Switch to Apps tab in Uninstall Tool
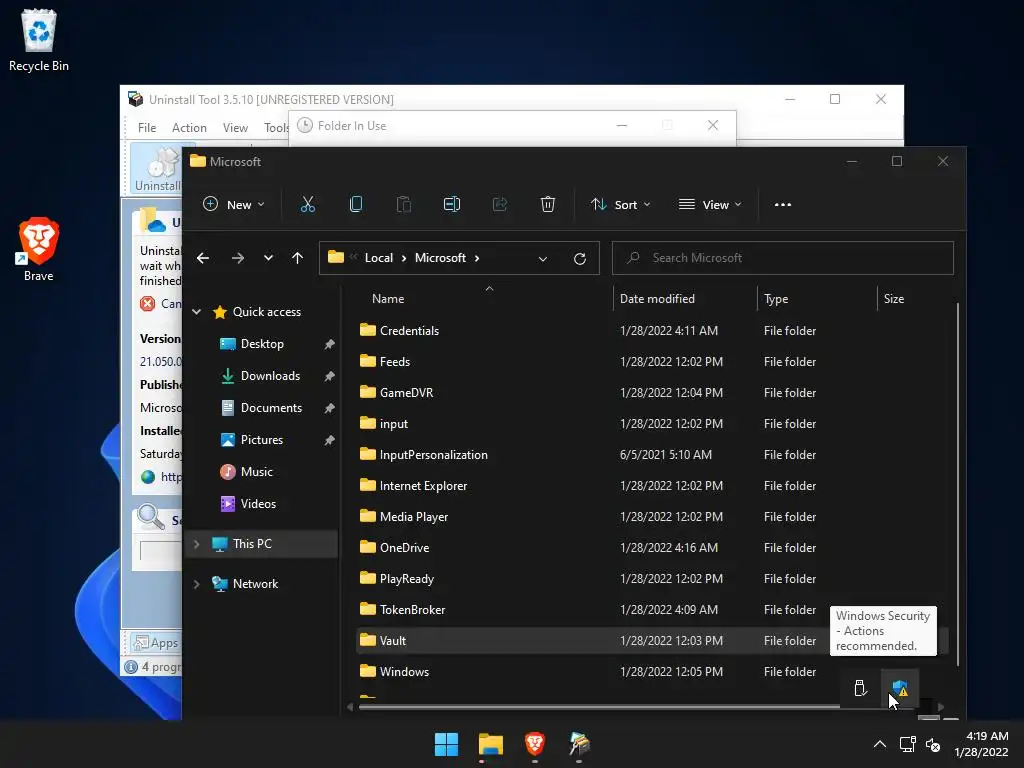Image resolution: width=1024 pixels, height=768 pixels. point(155,643)
